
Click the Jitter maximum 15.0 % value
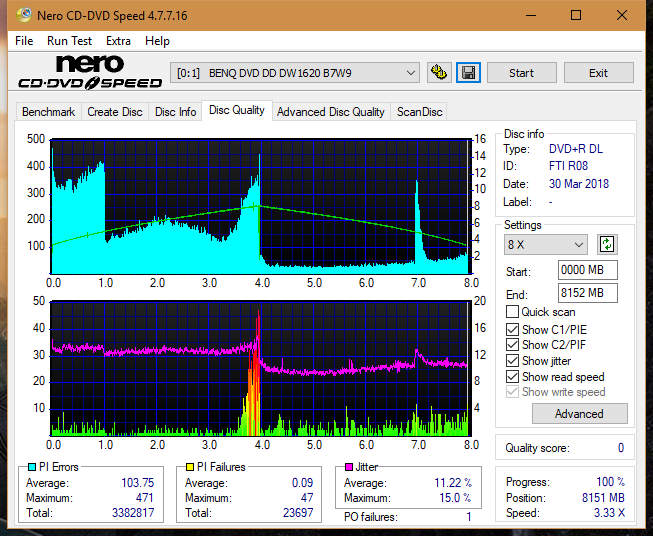[456, 498]
